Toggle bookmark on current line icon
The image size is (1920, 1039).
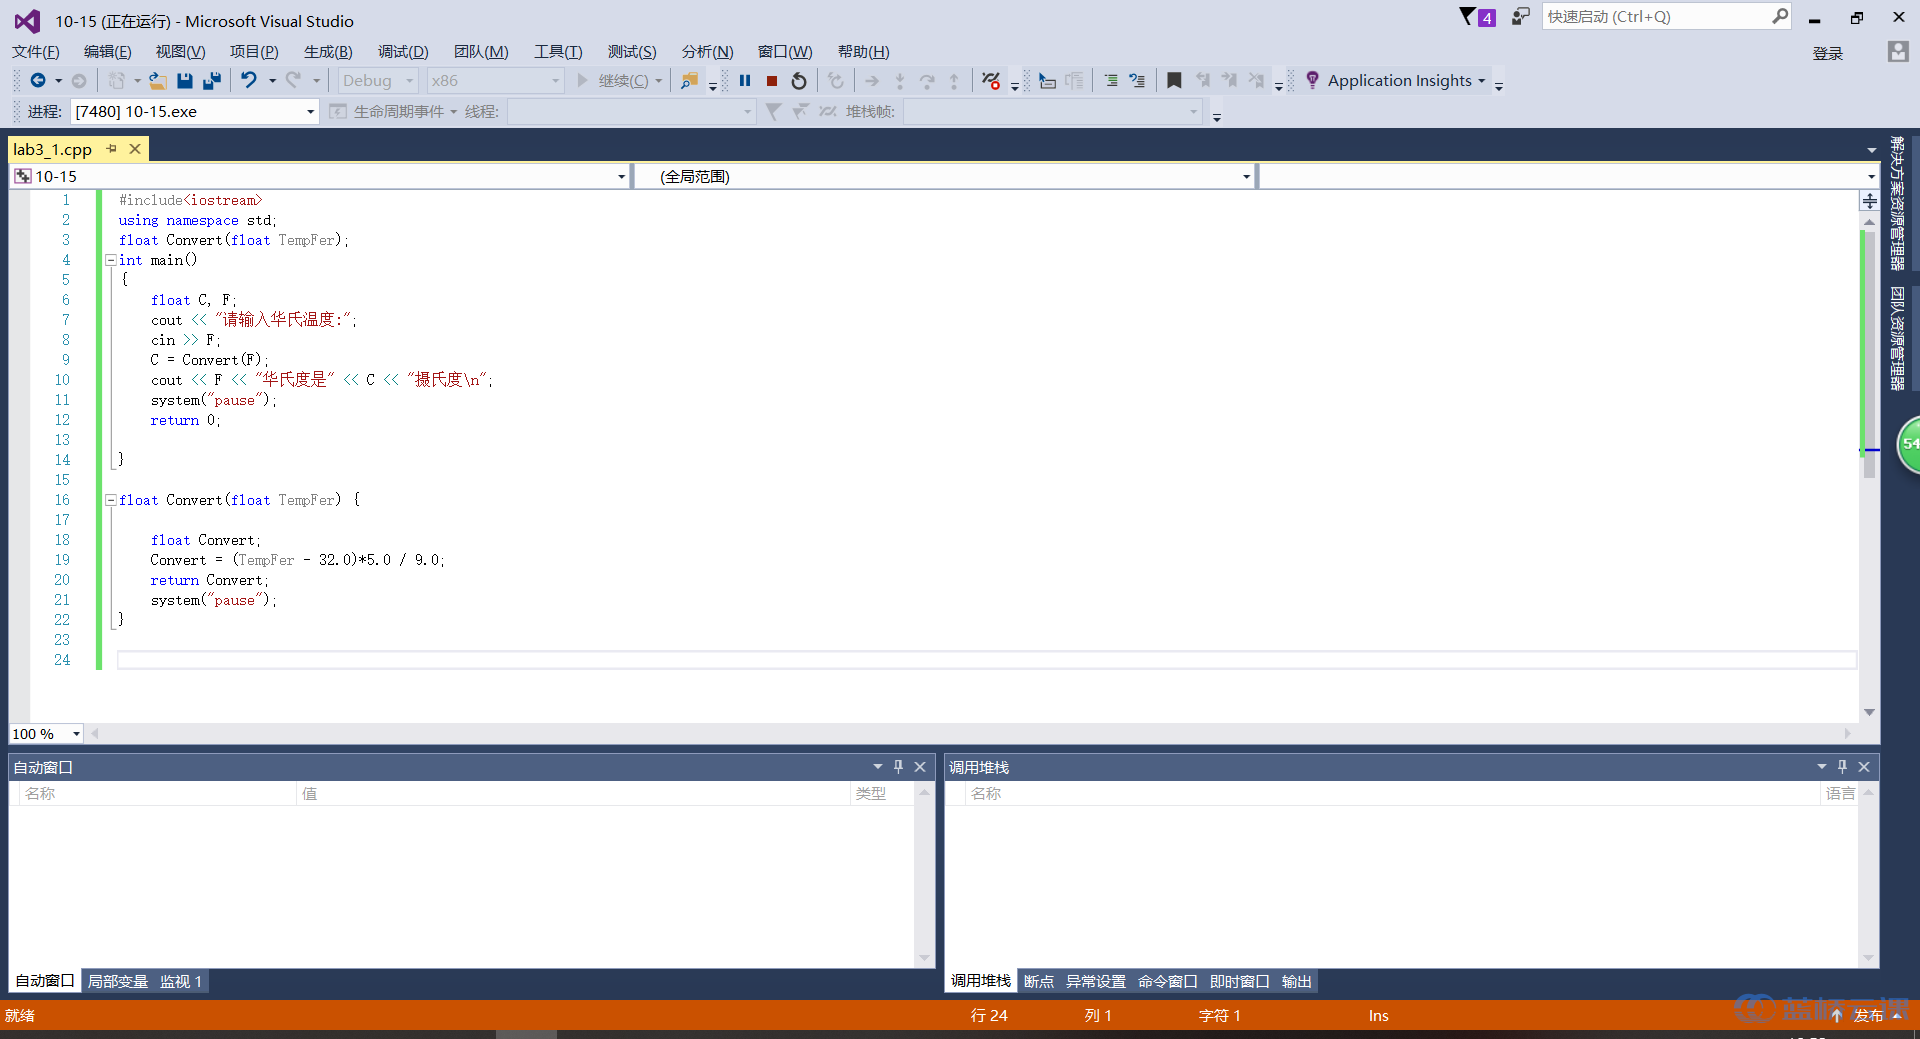[x=1174, y=81]
